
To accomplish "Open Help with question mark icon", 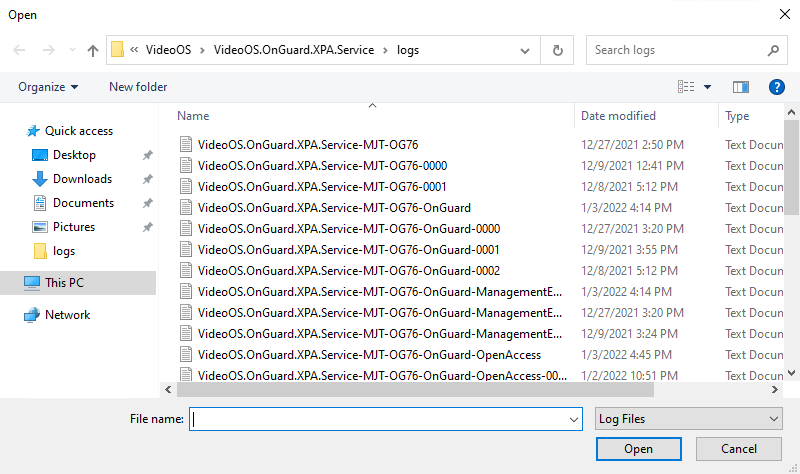I will 777,87.
